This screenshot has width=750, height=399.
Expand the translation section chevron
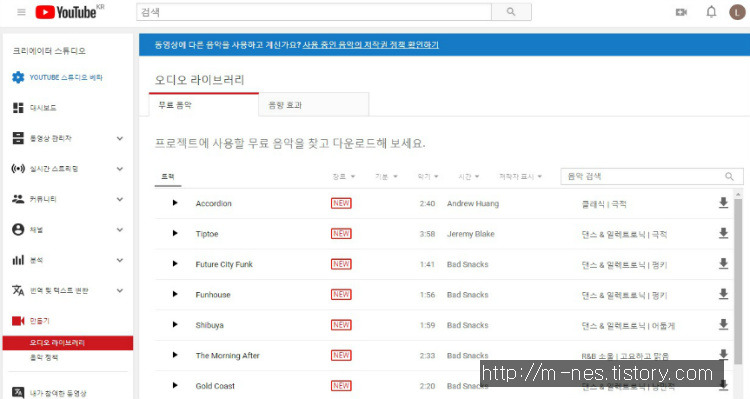(120, 290)
